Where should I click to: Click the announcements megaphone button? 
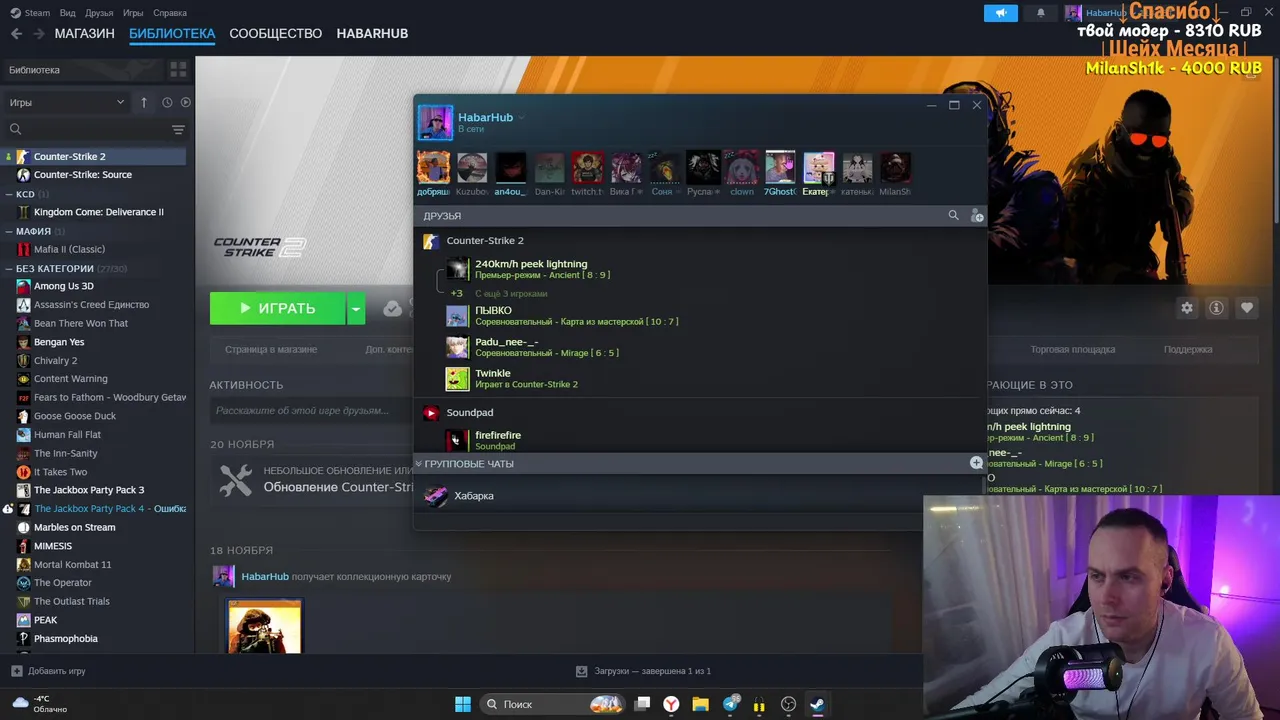(x=1001, y=13)
